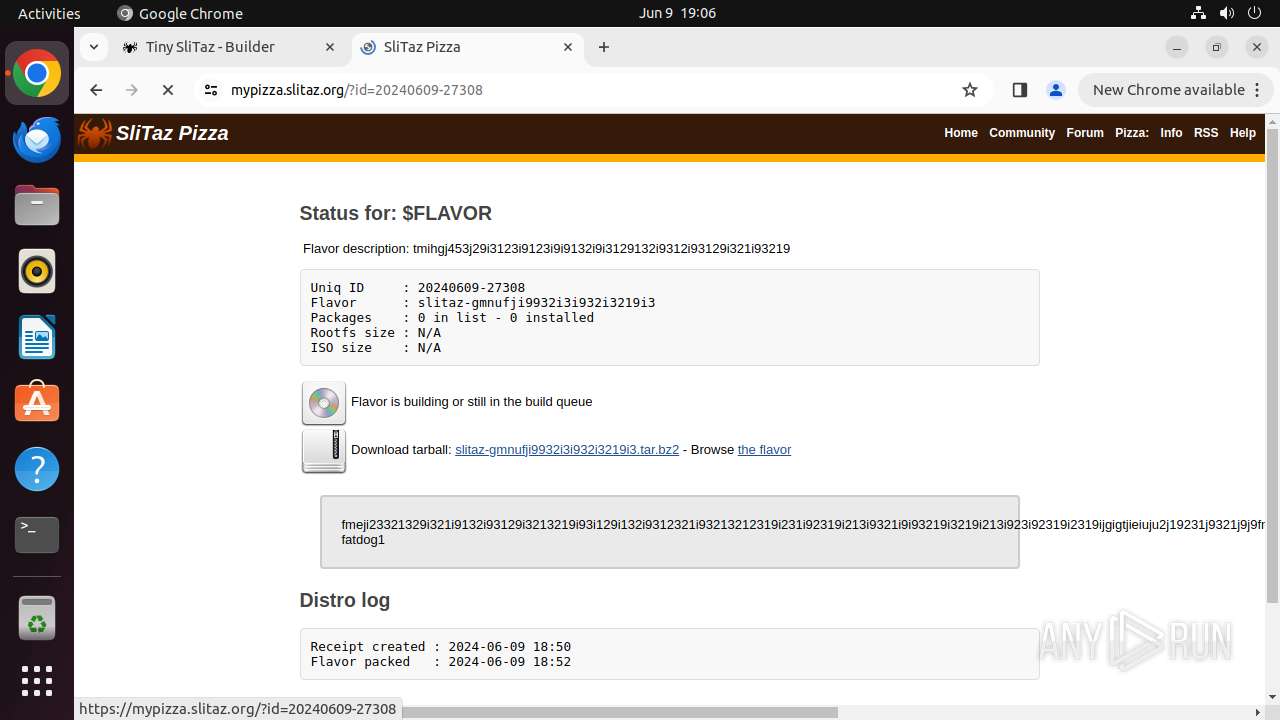Open the RSS feed link
This screenshot has height=720, width=1280.
click(x=1206, y=133)
